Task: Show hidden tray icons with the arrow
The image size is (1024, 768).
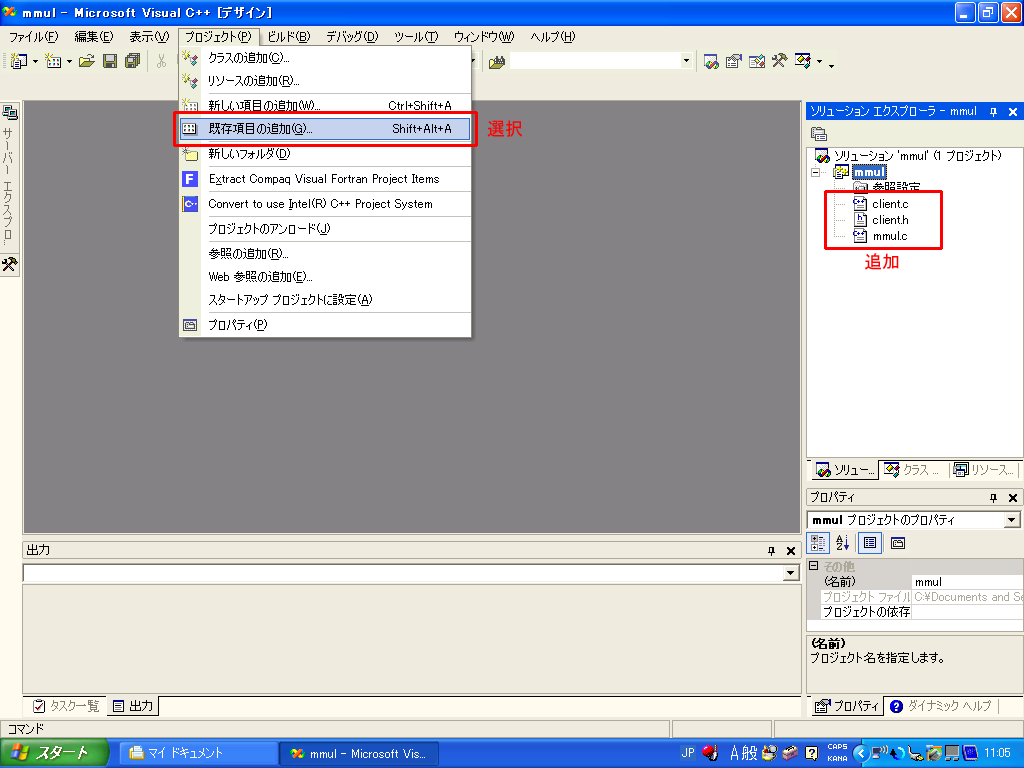Action: 861,754
